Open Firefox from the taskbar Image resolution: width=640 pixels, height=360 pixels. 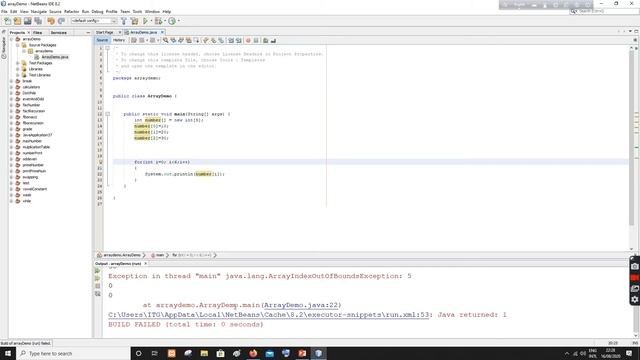[x=253, y=353]
